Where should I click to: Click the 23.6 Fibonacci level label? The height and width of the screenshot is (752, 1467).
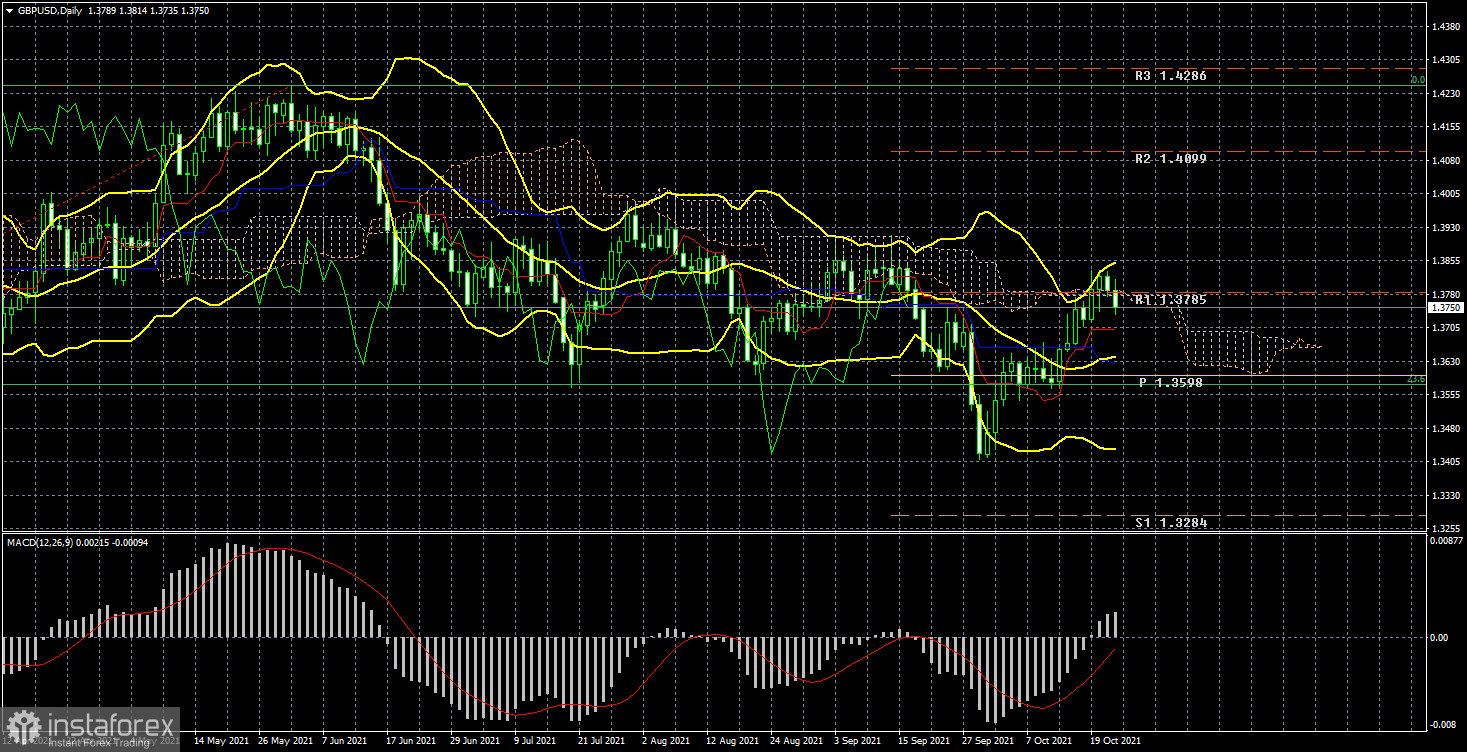pyautogui.click(x=1415, y=379)
